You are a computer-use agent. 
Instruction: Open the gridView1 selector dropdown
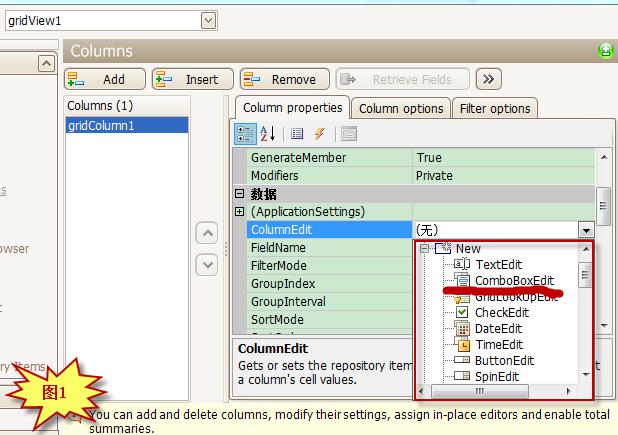[x=208, y=20]
